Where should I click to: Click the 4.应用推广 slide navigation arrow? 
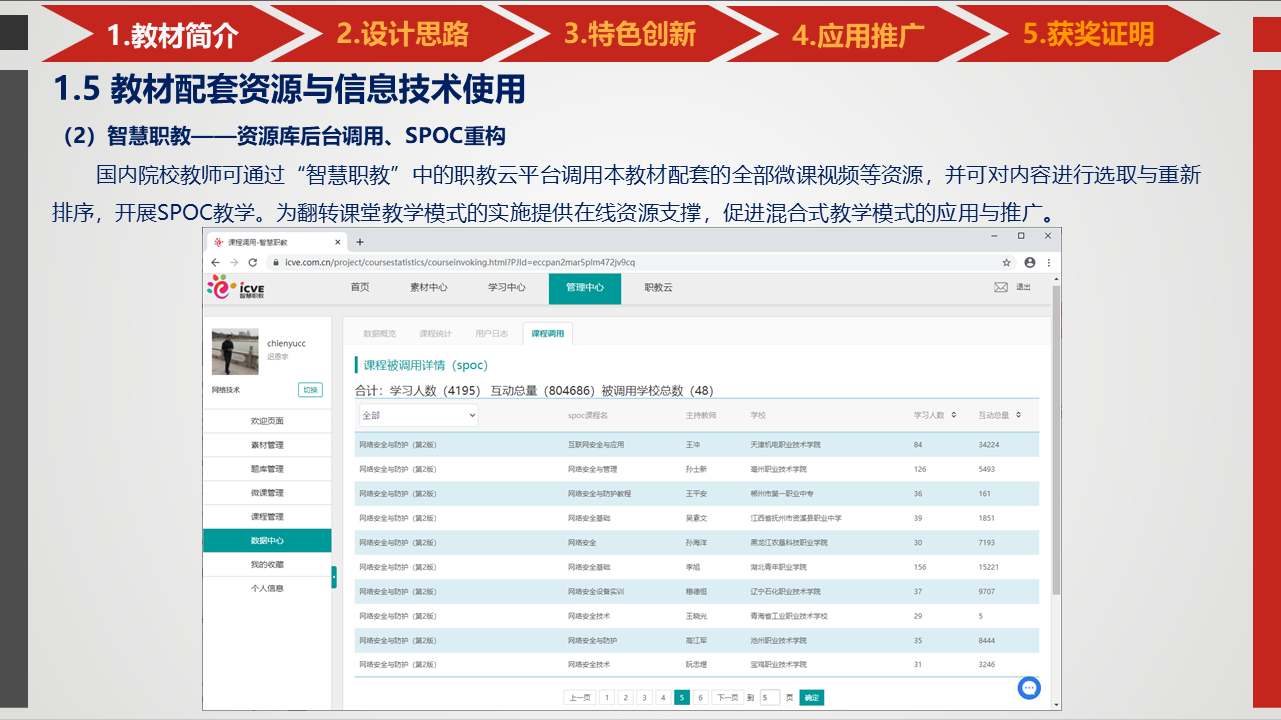tap(858, 34)
